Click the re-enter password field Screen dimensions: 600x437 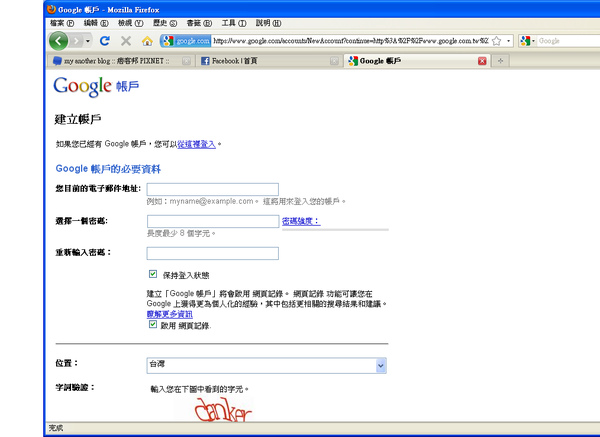tap(213, 253)
